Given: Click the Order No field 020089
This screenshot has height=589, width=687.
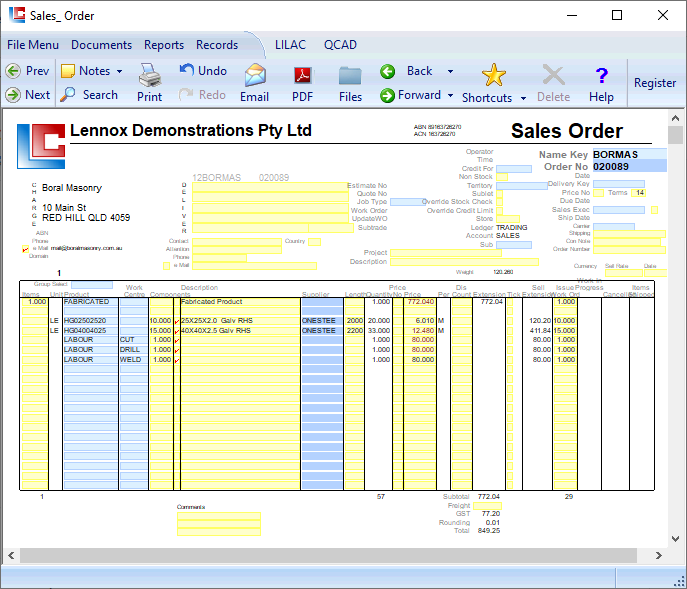Looking at the screenshot, I should tap(630, 166).
